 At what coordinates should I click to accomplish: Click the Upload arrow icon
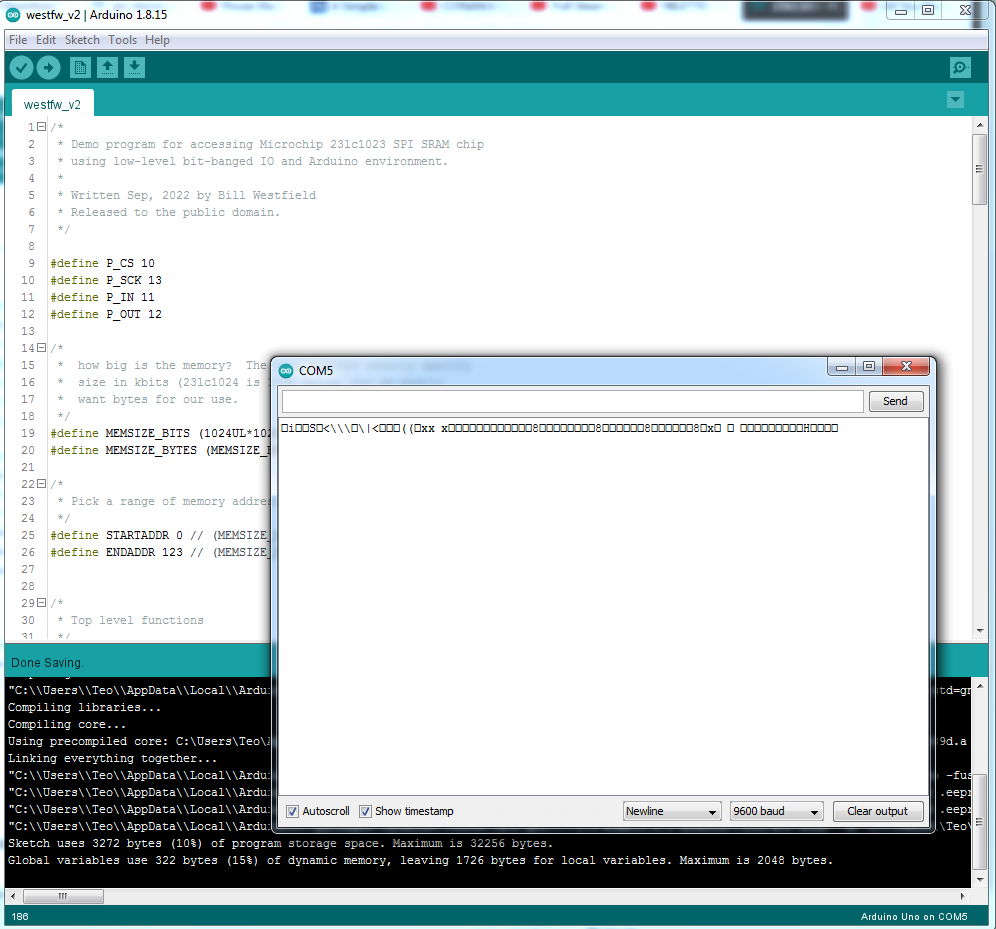[x=48, y=67]
